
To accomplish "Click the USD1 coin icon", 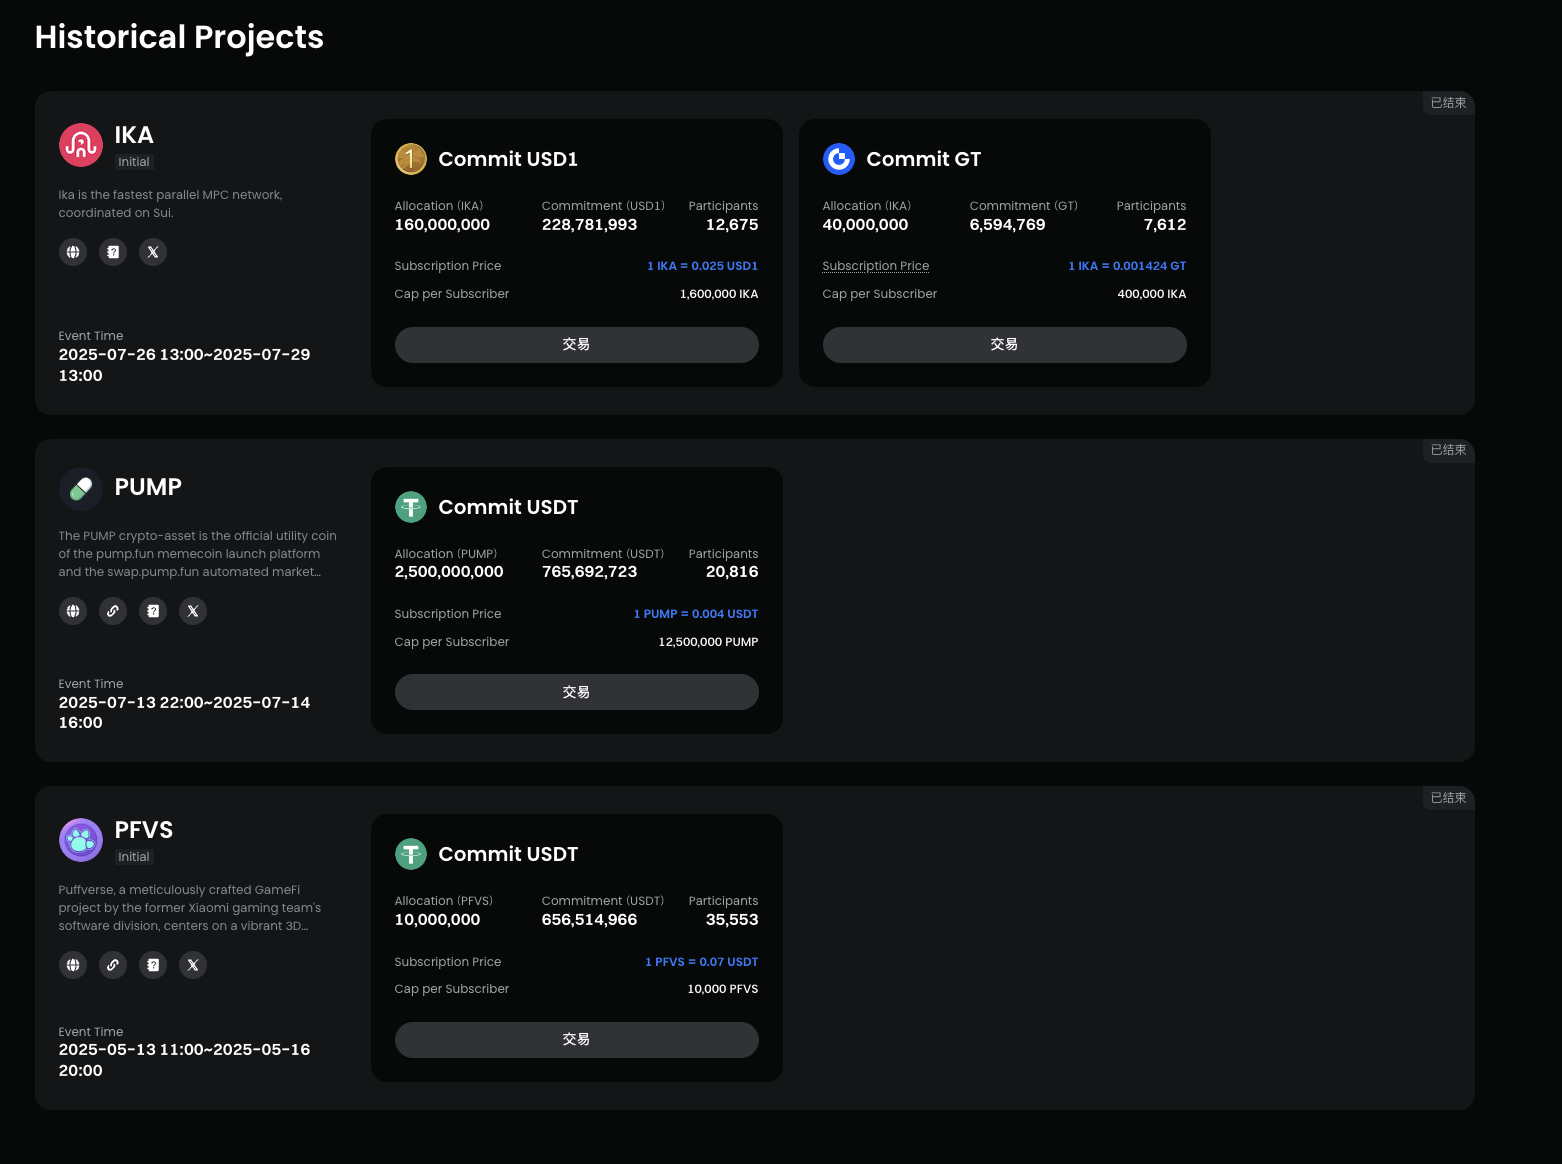I will point(411,159).
